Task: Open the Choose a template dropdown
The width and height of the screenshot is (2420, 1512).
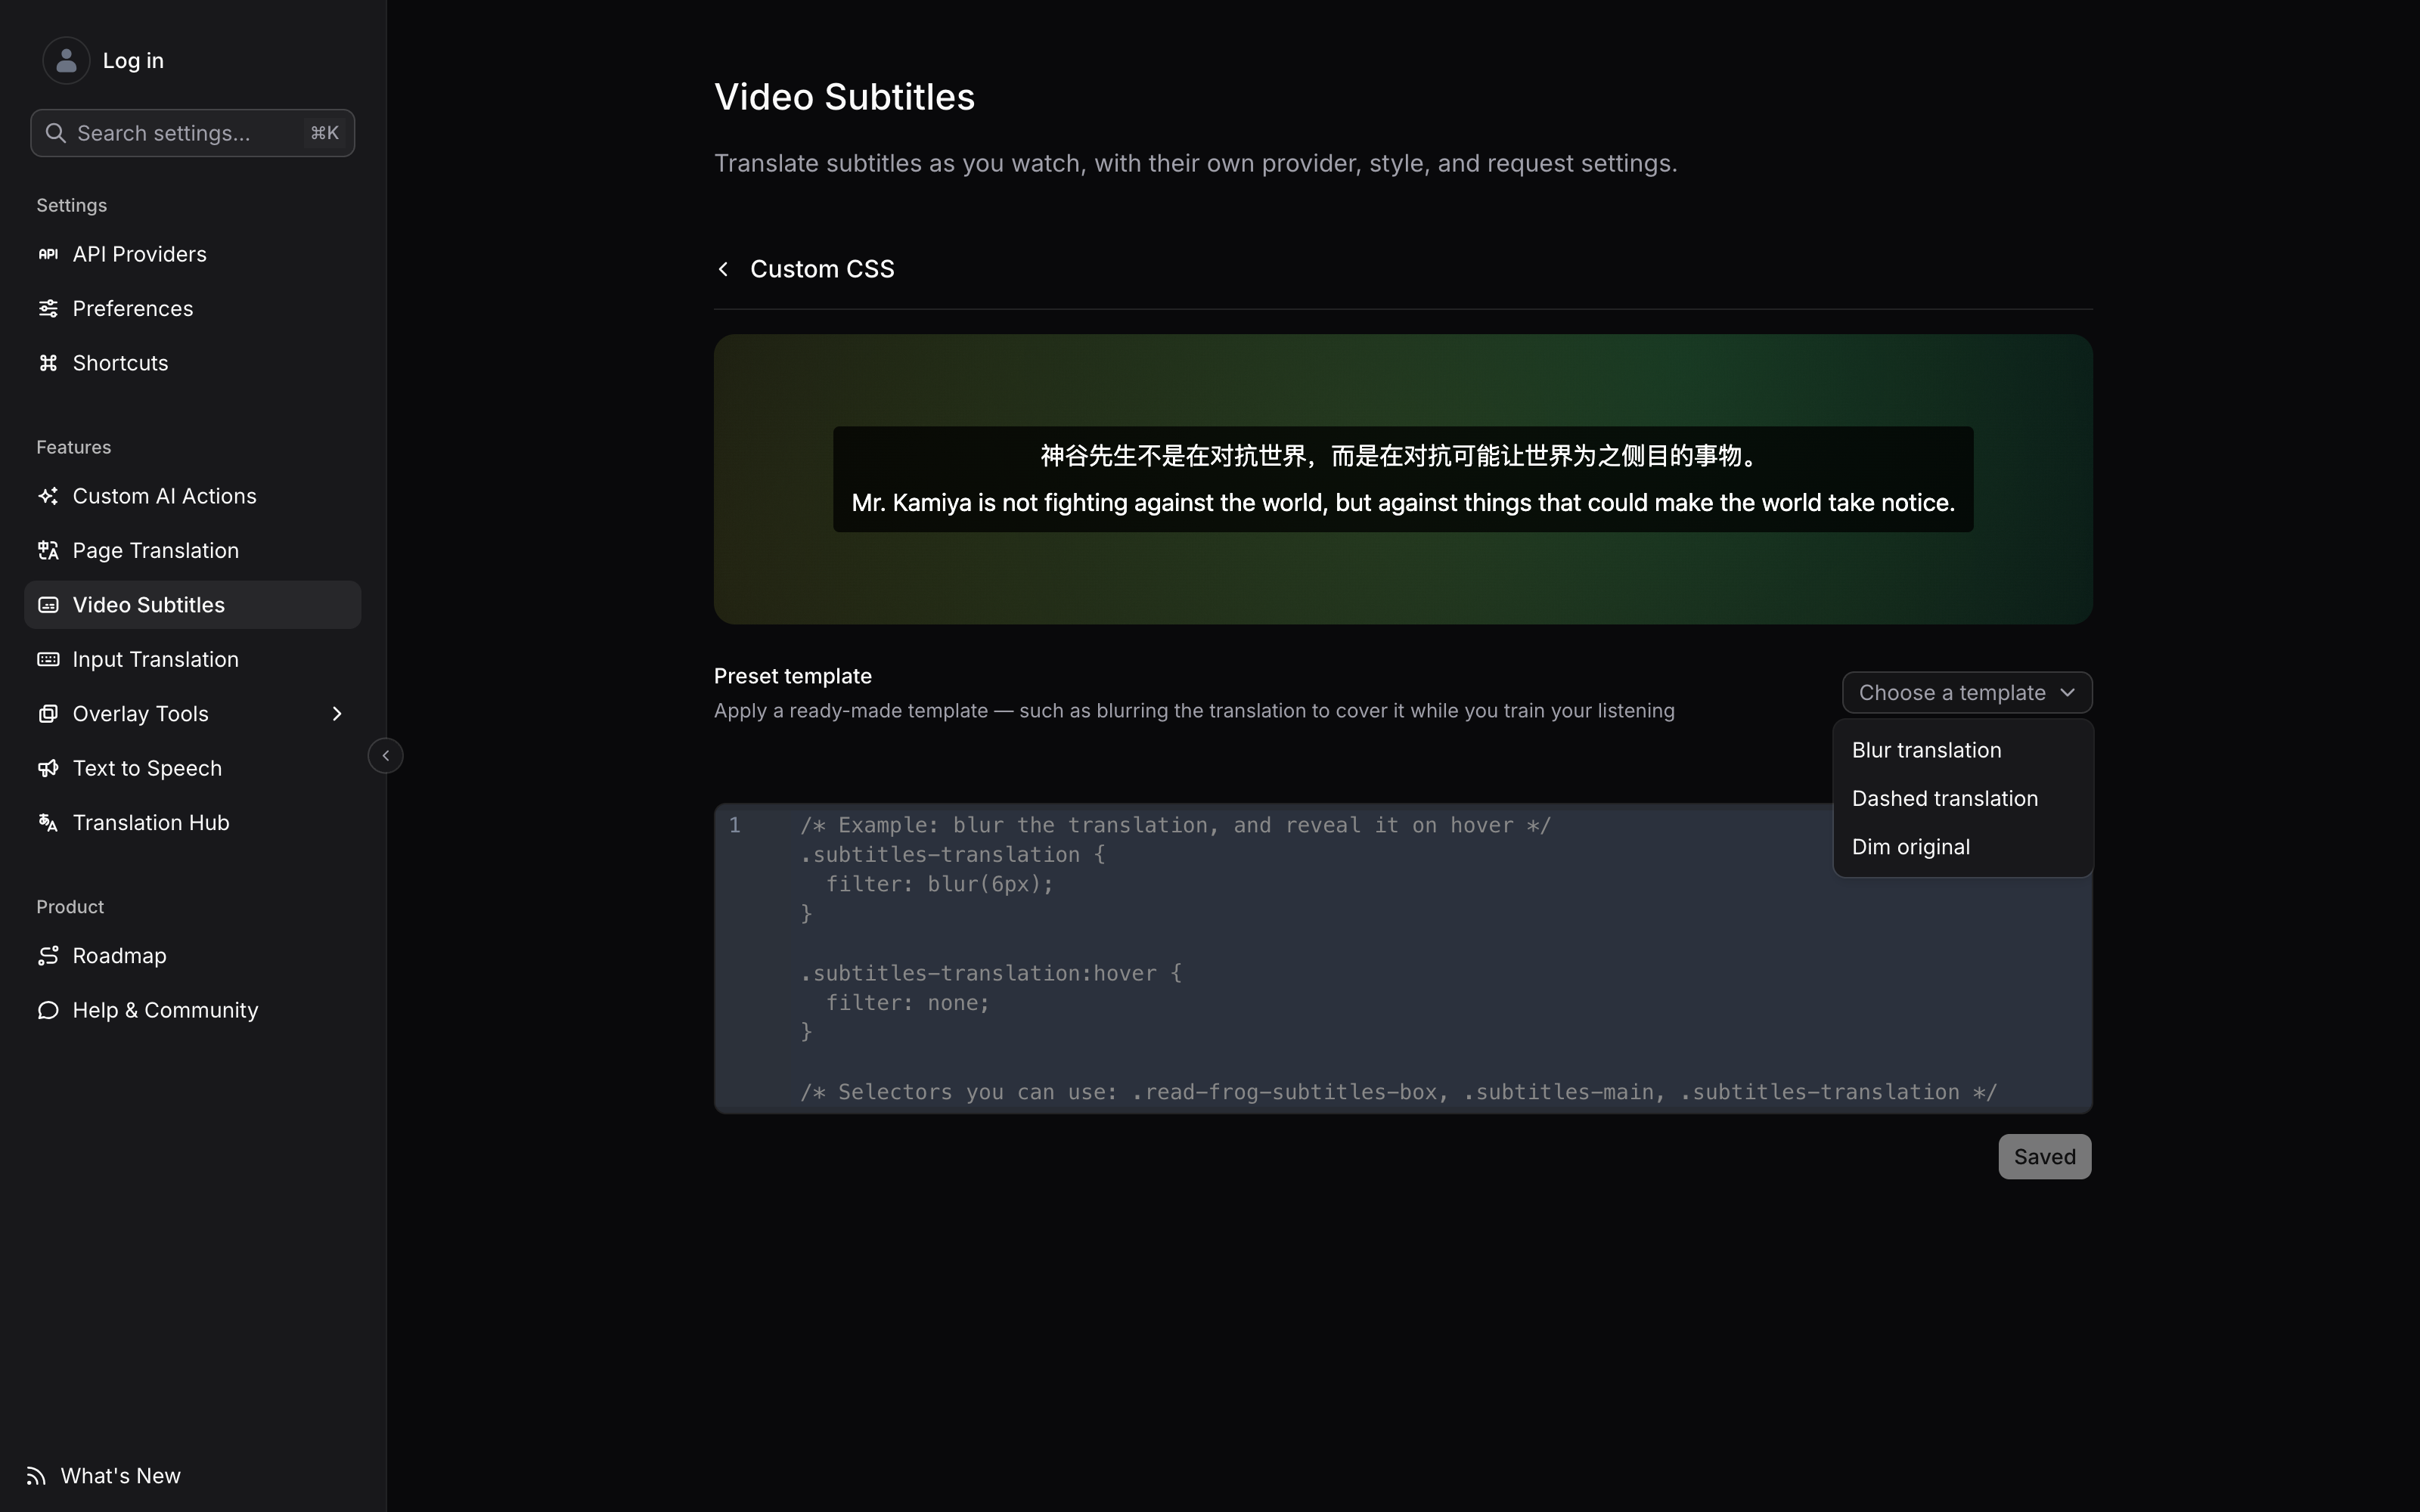Action: [1967, 693]
